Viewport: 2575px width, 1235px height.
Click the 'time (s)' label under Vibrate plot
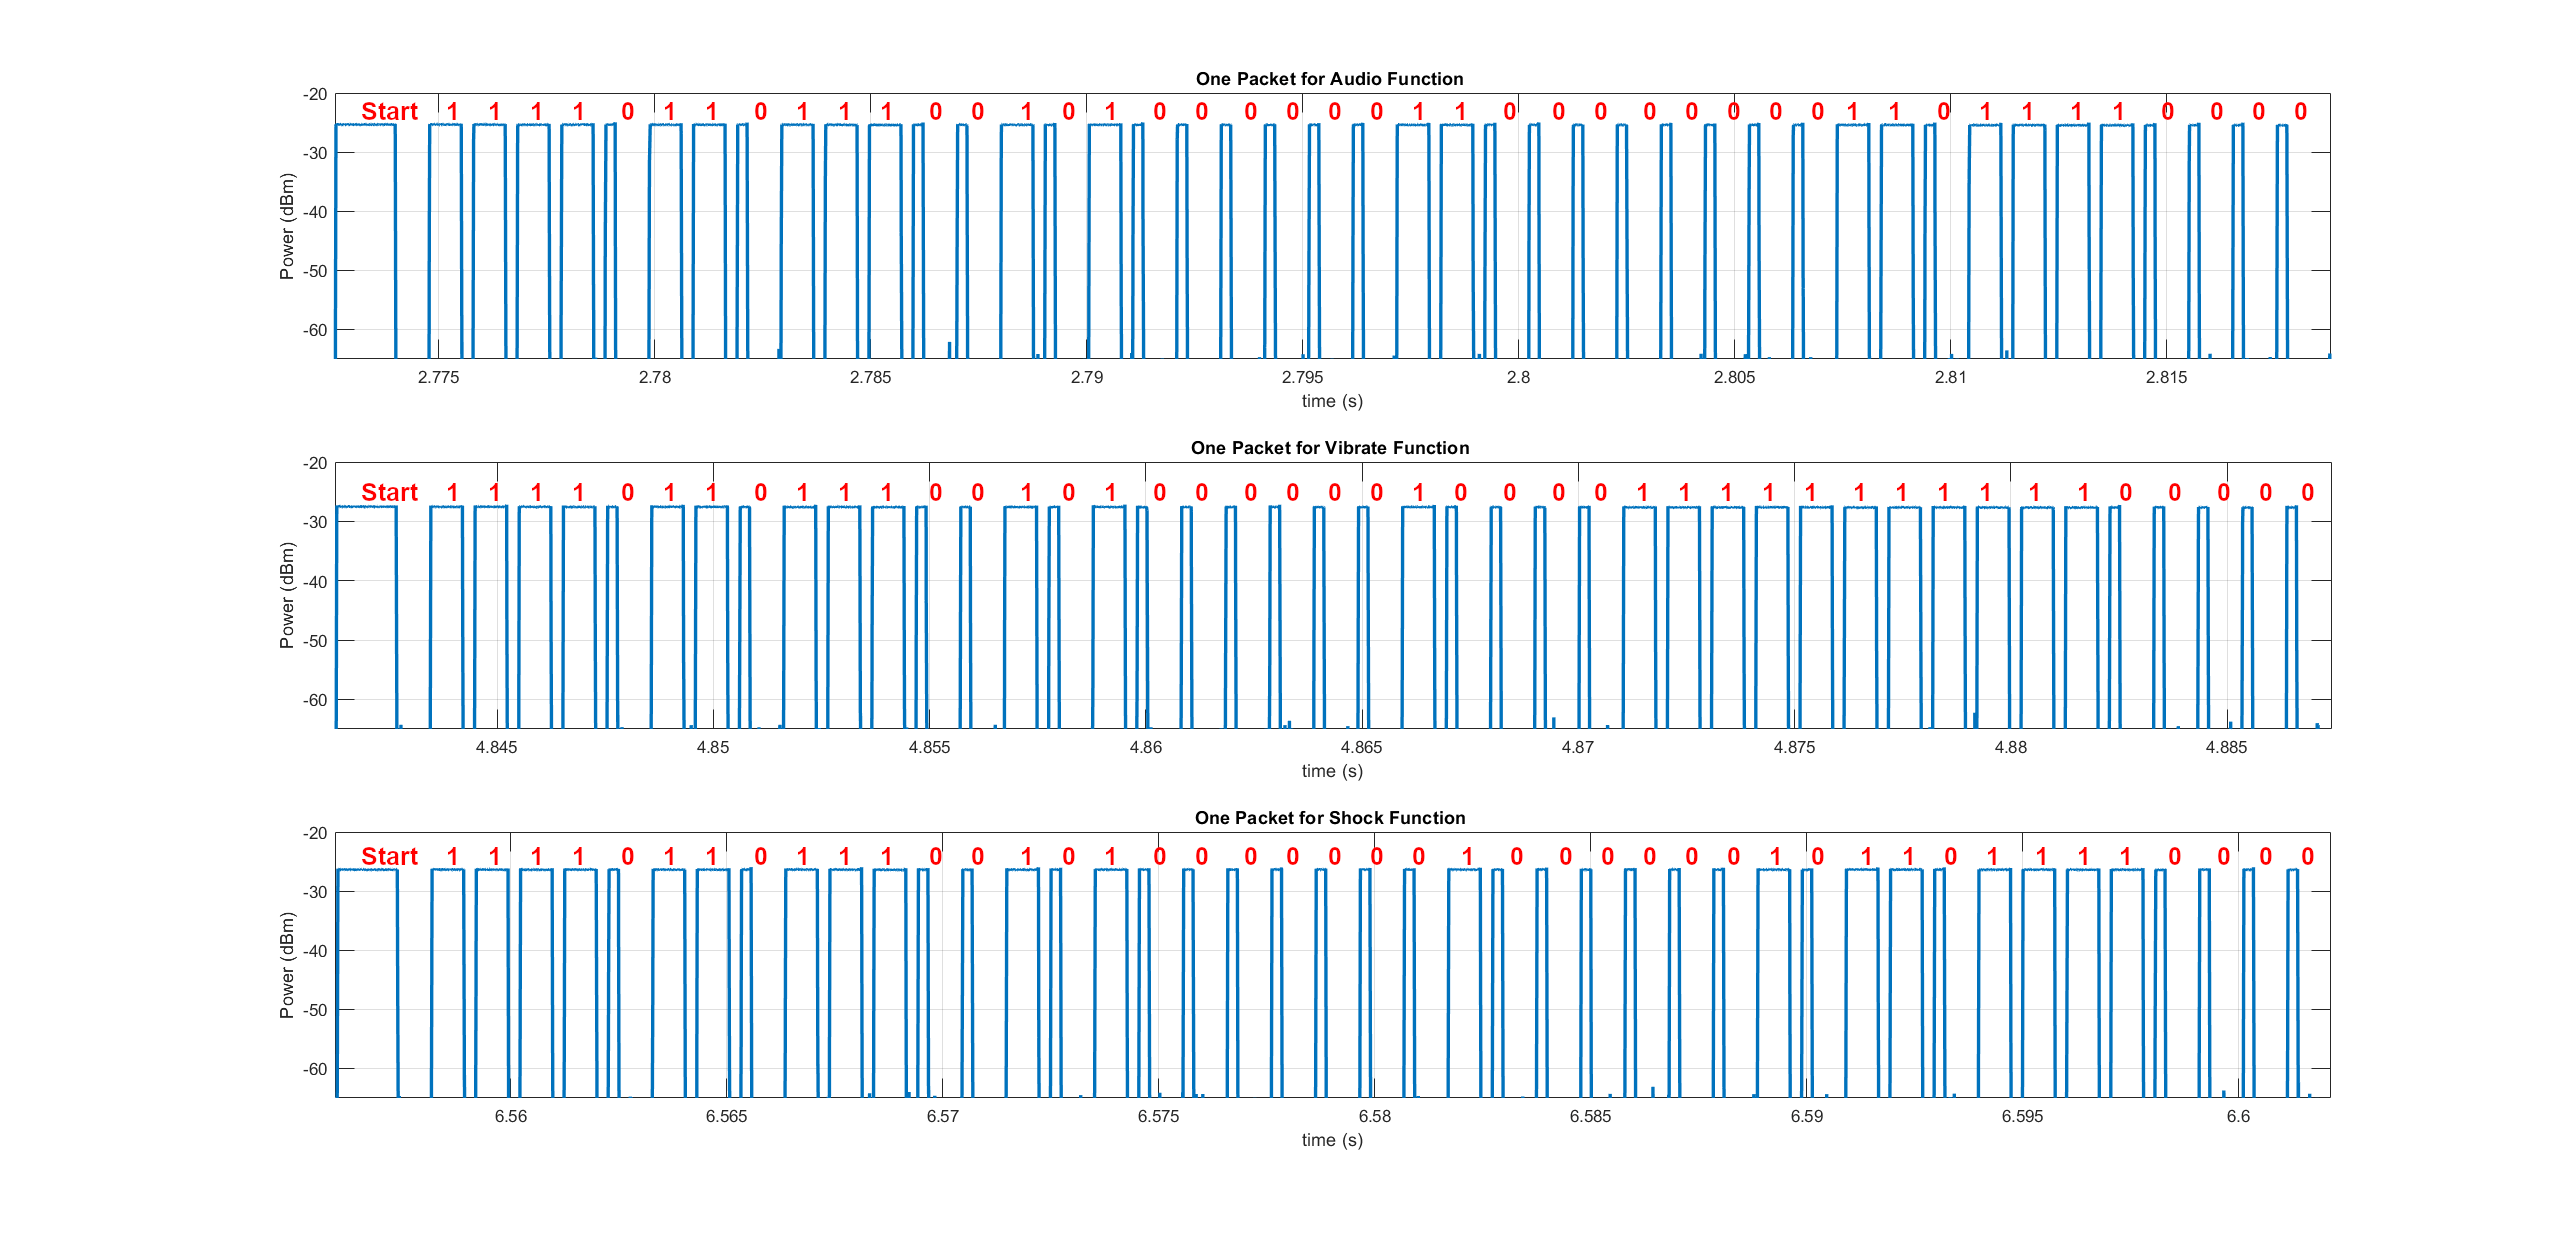click(1331, 771)
